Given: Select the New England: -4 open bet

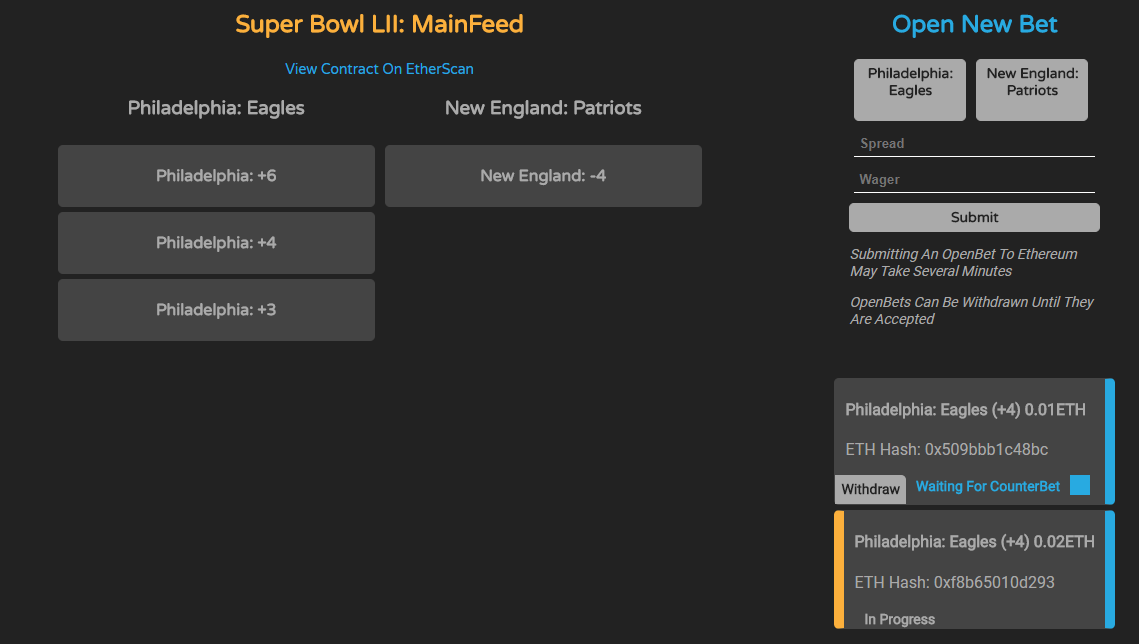Looking at the screenshot, I should [543, 176].
